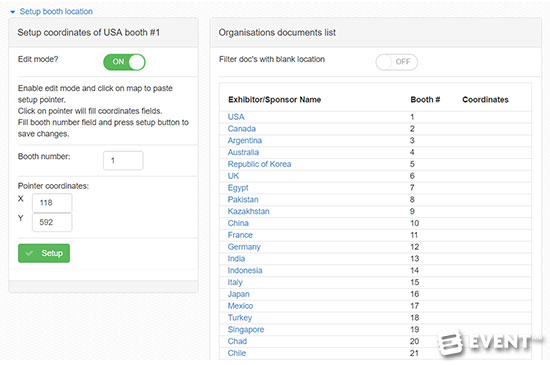Open the India exhibitor link
The image size is (550, 365).
click(236, 259)
